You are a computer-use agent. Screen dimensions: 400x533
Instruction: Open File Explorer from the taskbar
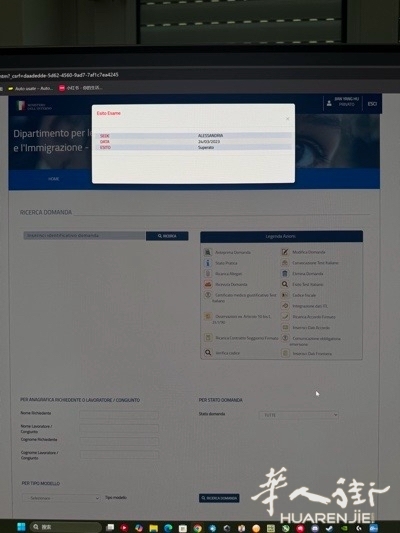point(154,528)
